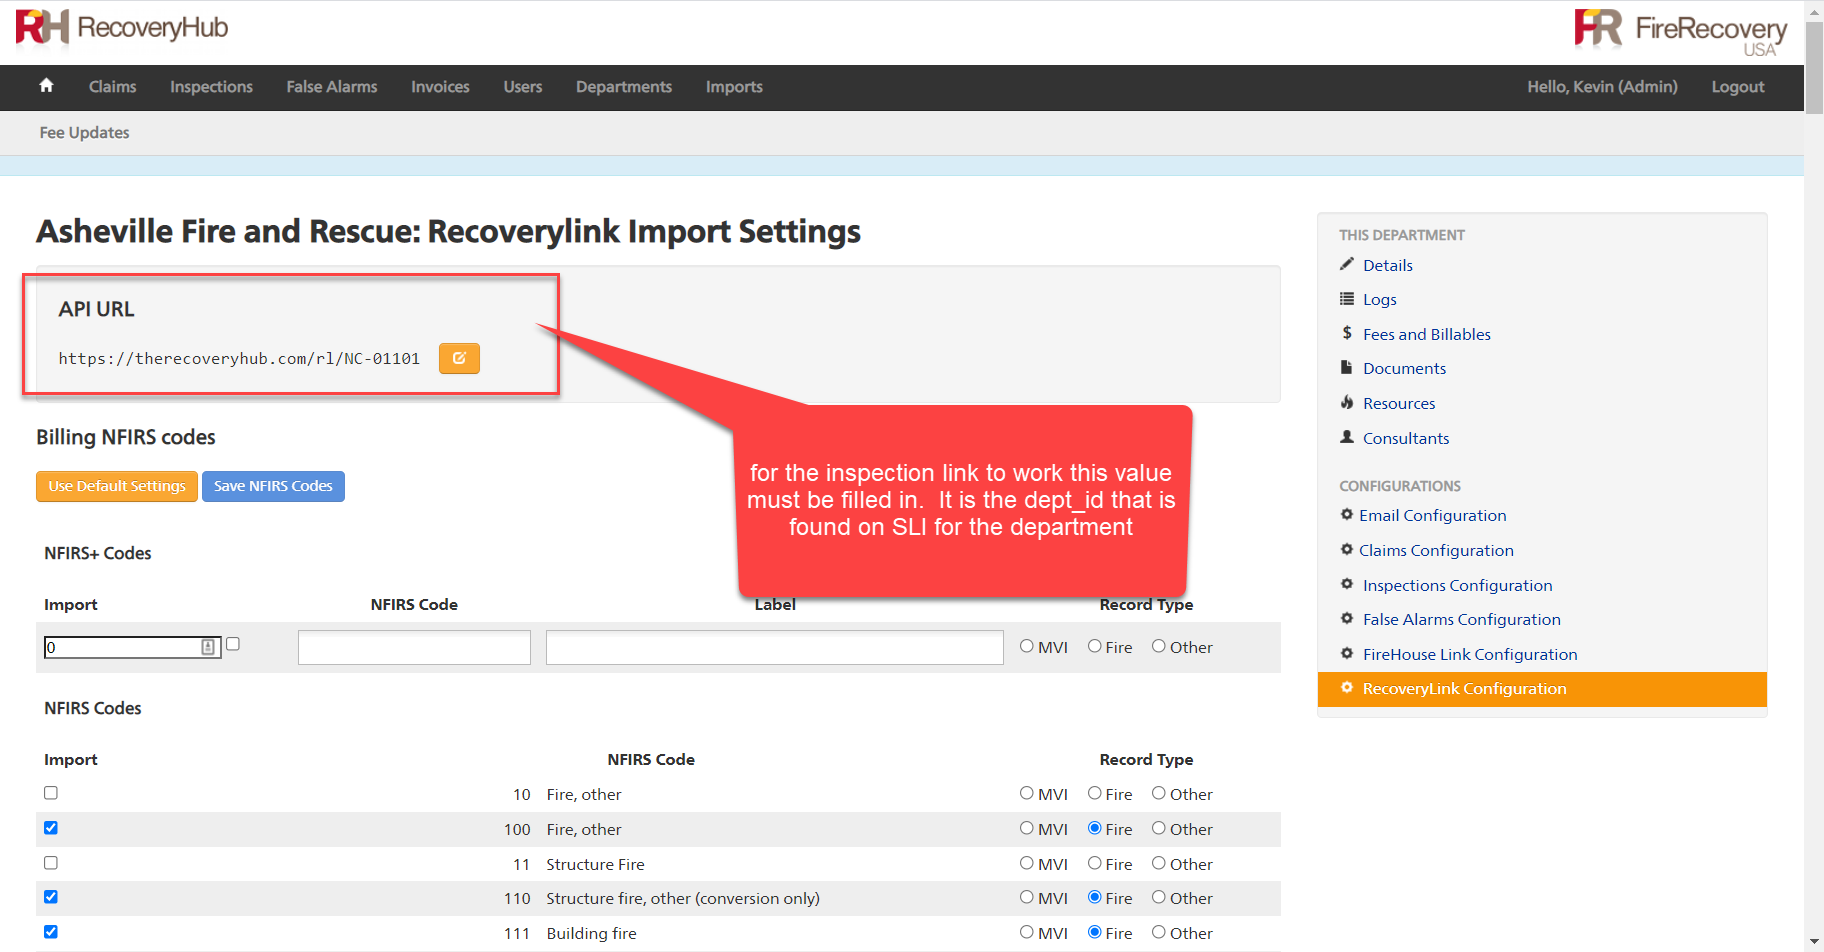The height and width of the screenshot is (952, 1824).
Task: Click the orange edit API URL icon
Action: 459,358
